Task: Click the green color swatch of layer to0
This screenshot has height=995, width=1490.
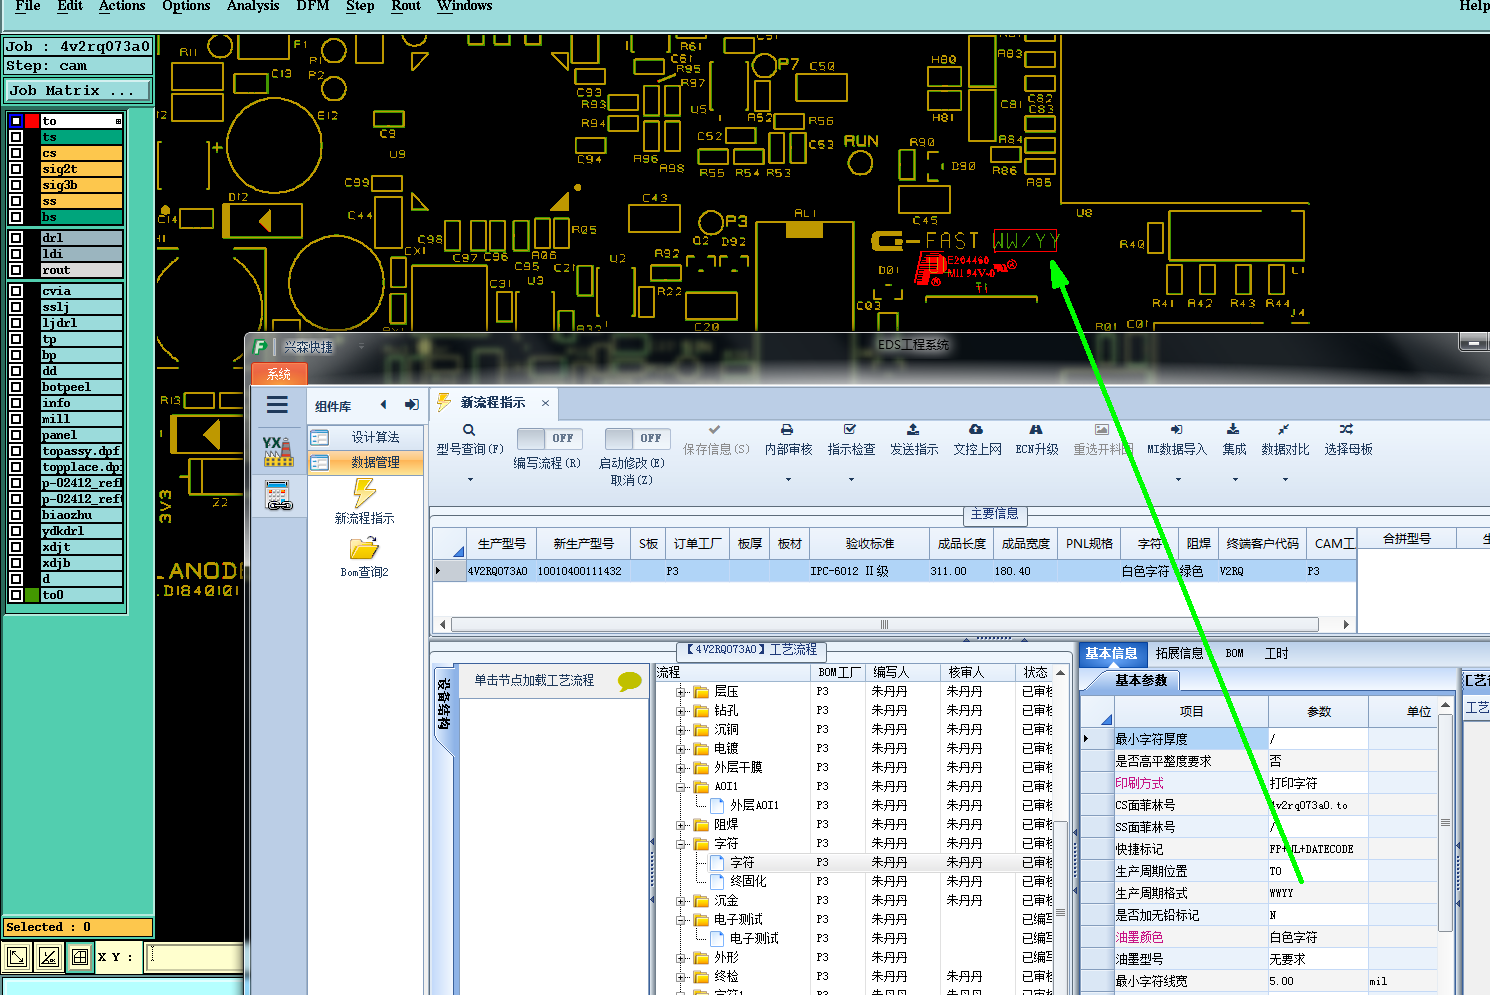Action: (32, 595)
